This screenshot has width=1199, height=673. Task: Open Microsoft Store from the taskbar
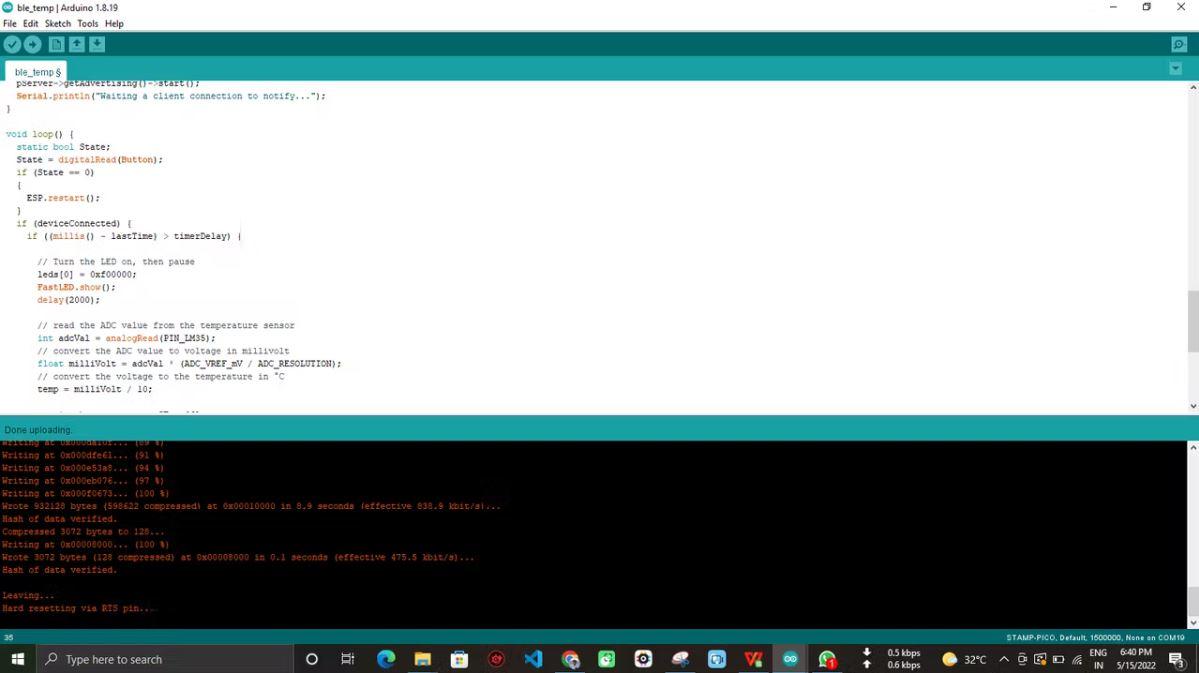point(460,659)
